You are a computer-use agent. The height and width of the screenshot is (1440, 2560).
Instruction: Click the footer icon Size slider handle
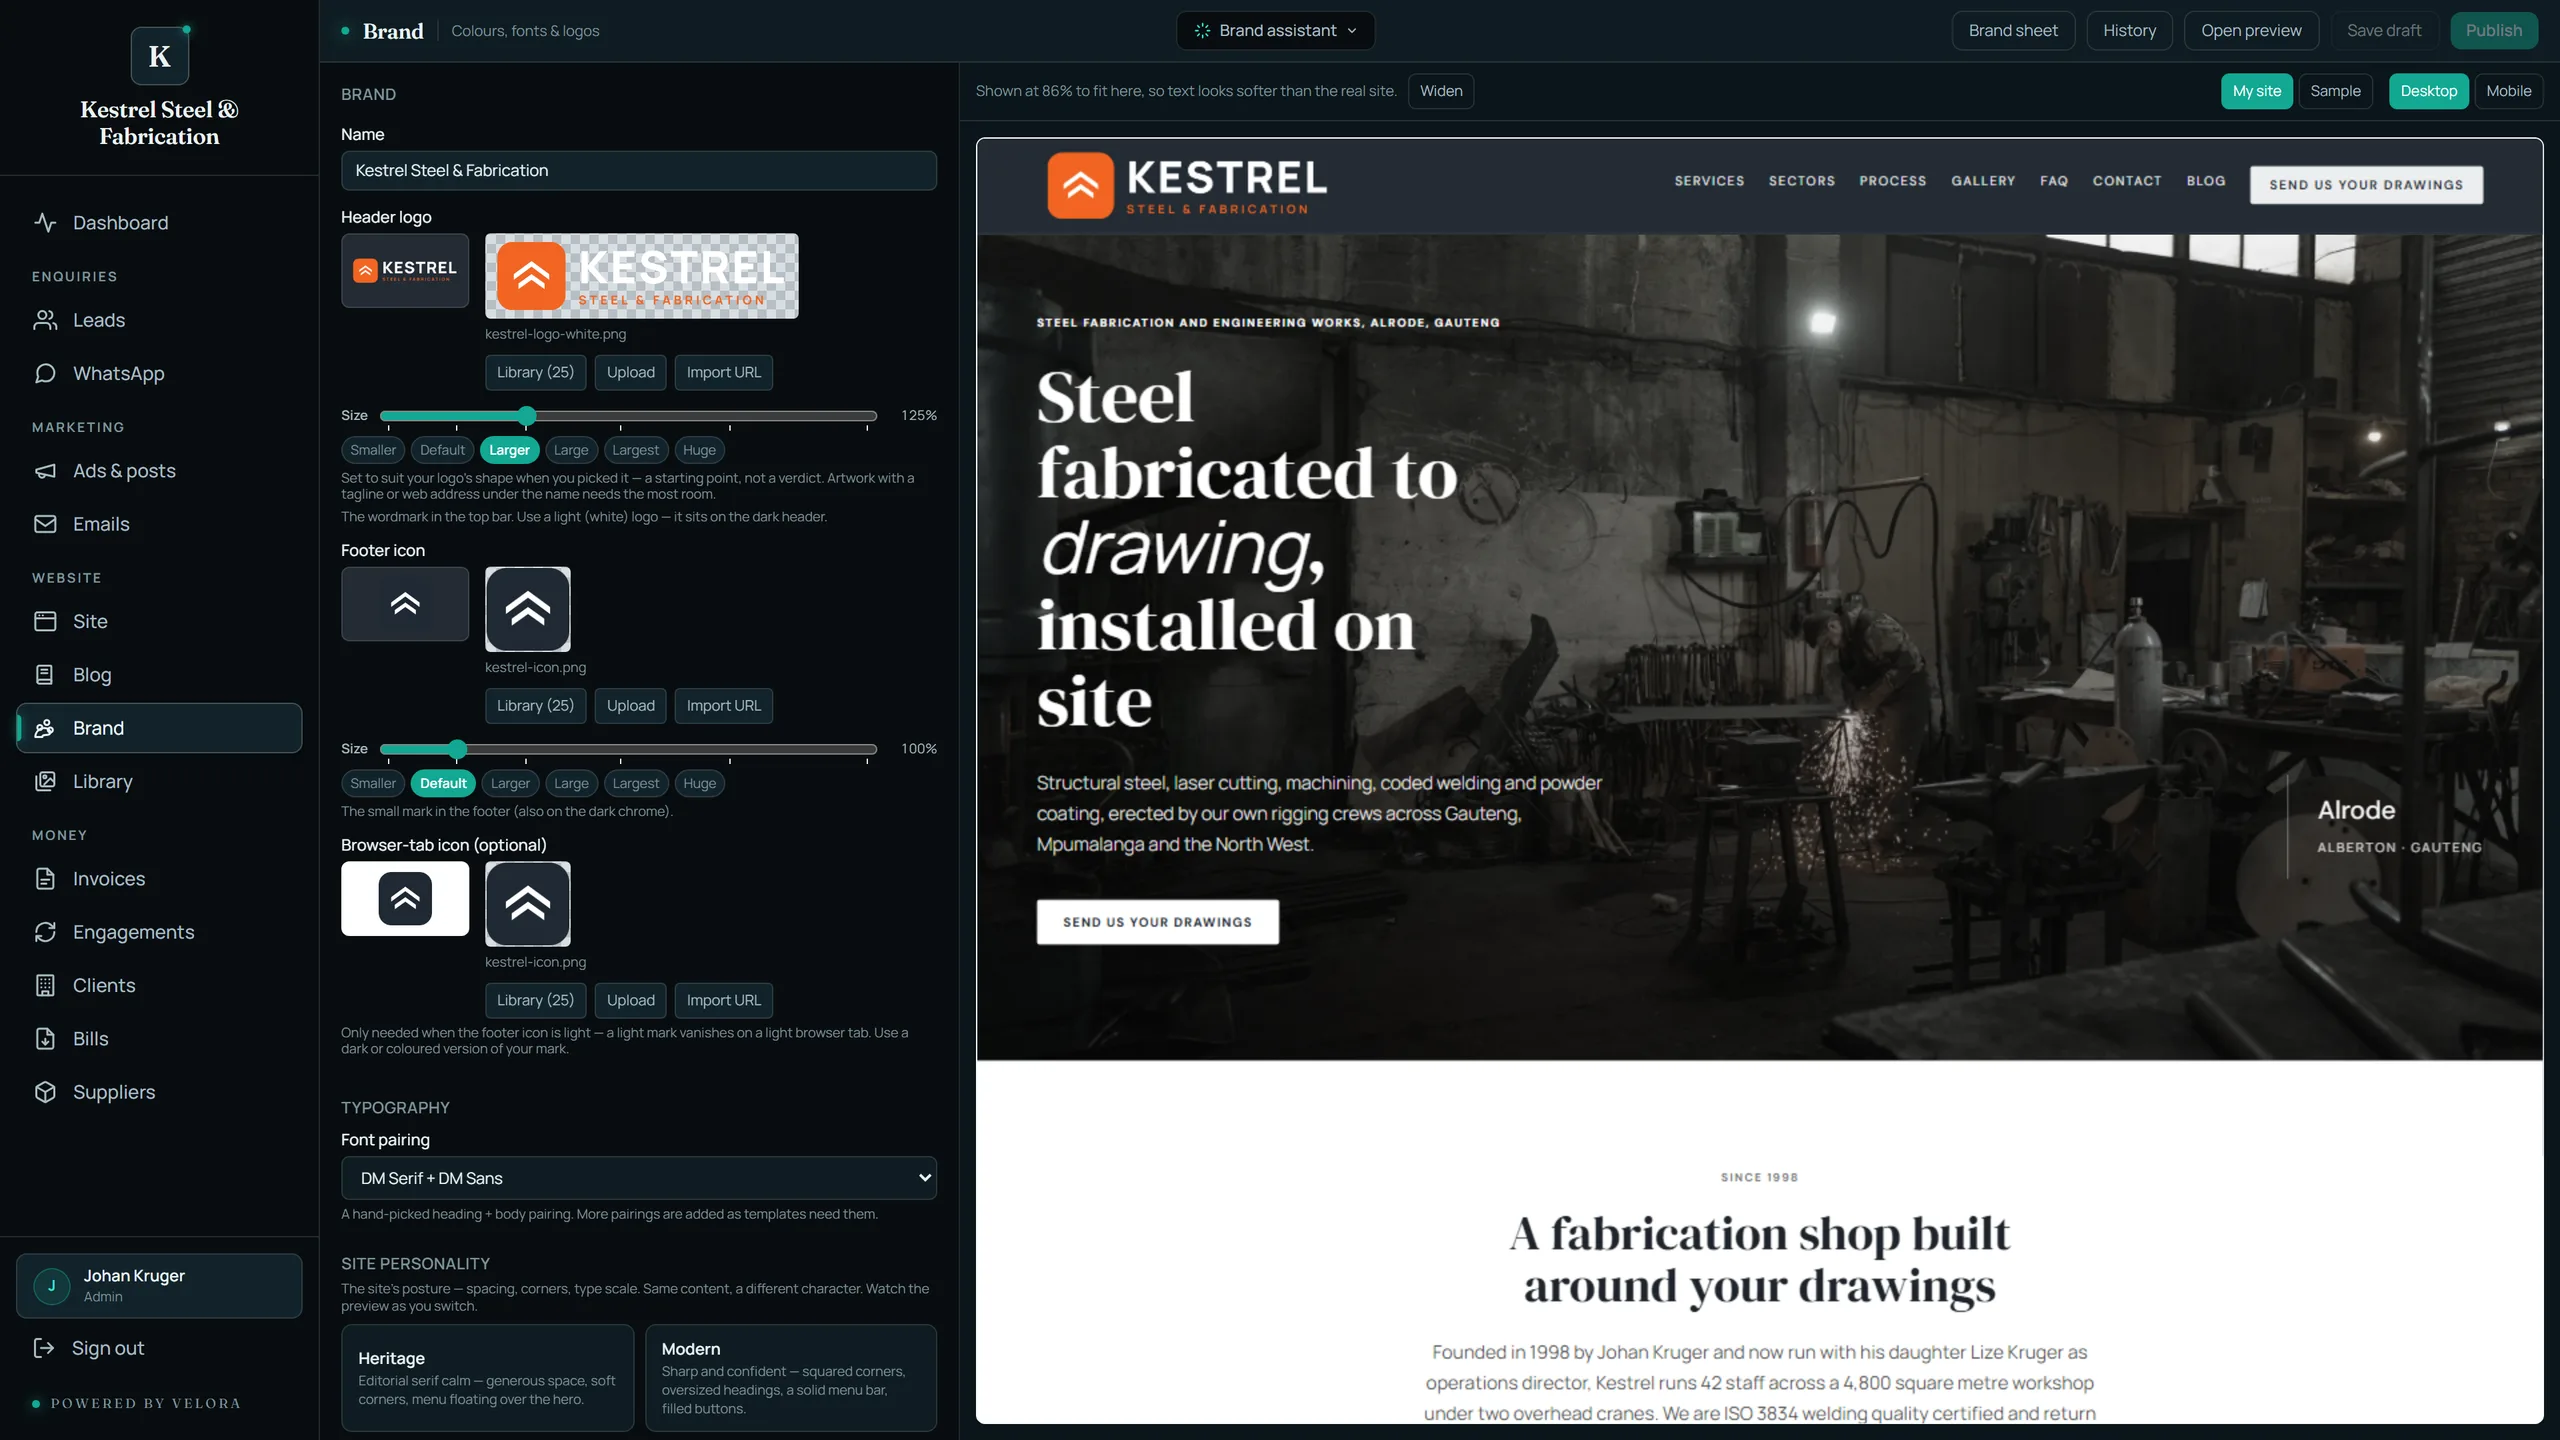[457, 749]
